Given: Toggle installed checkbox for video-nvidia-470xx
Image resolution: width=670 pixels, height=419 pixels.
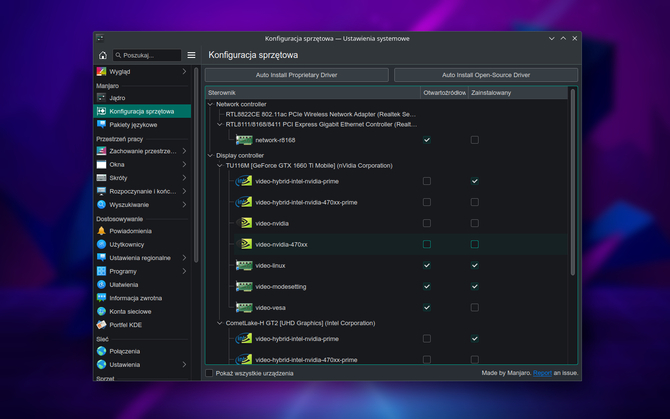Looking at the screenshot, I should pos(474,244).
